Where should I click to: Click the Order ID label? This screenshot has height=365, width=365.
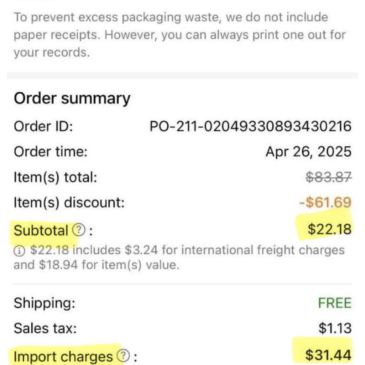tap(43, 127)
